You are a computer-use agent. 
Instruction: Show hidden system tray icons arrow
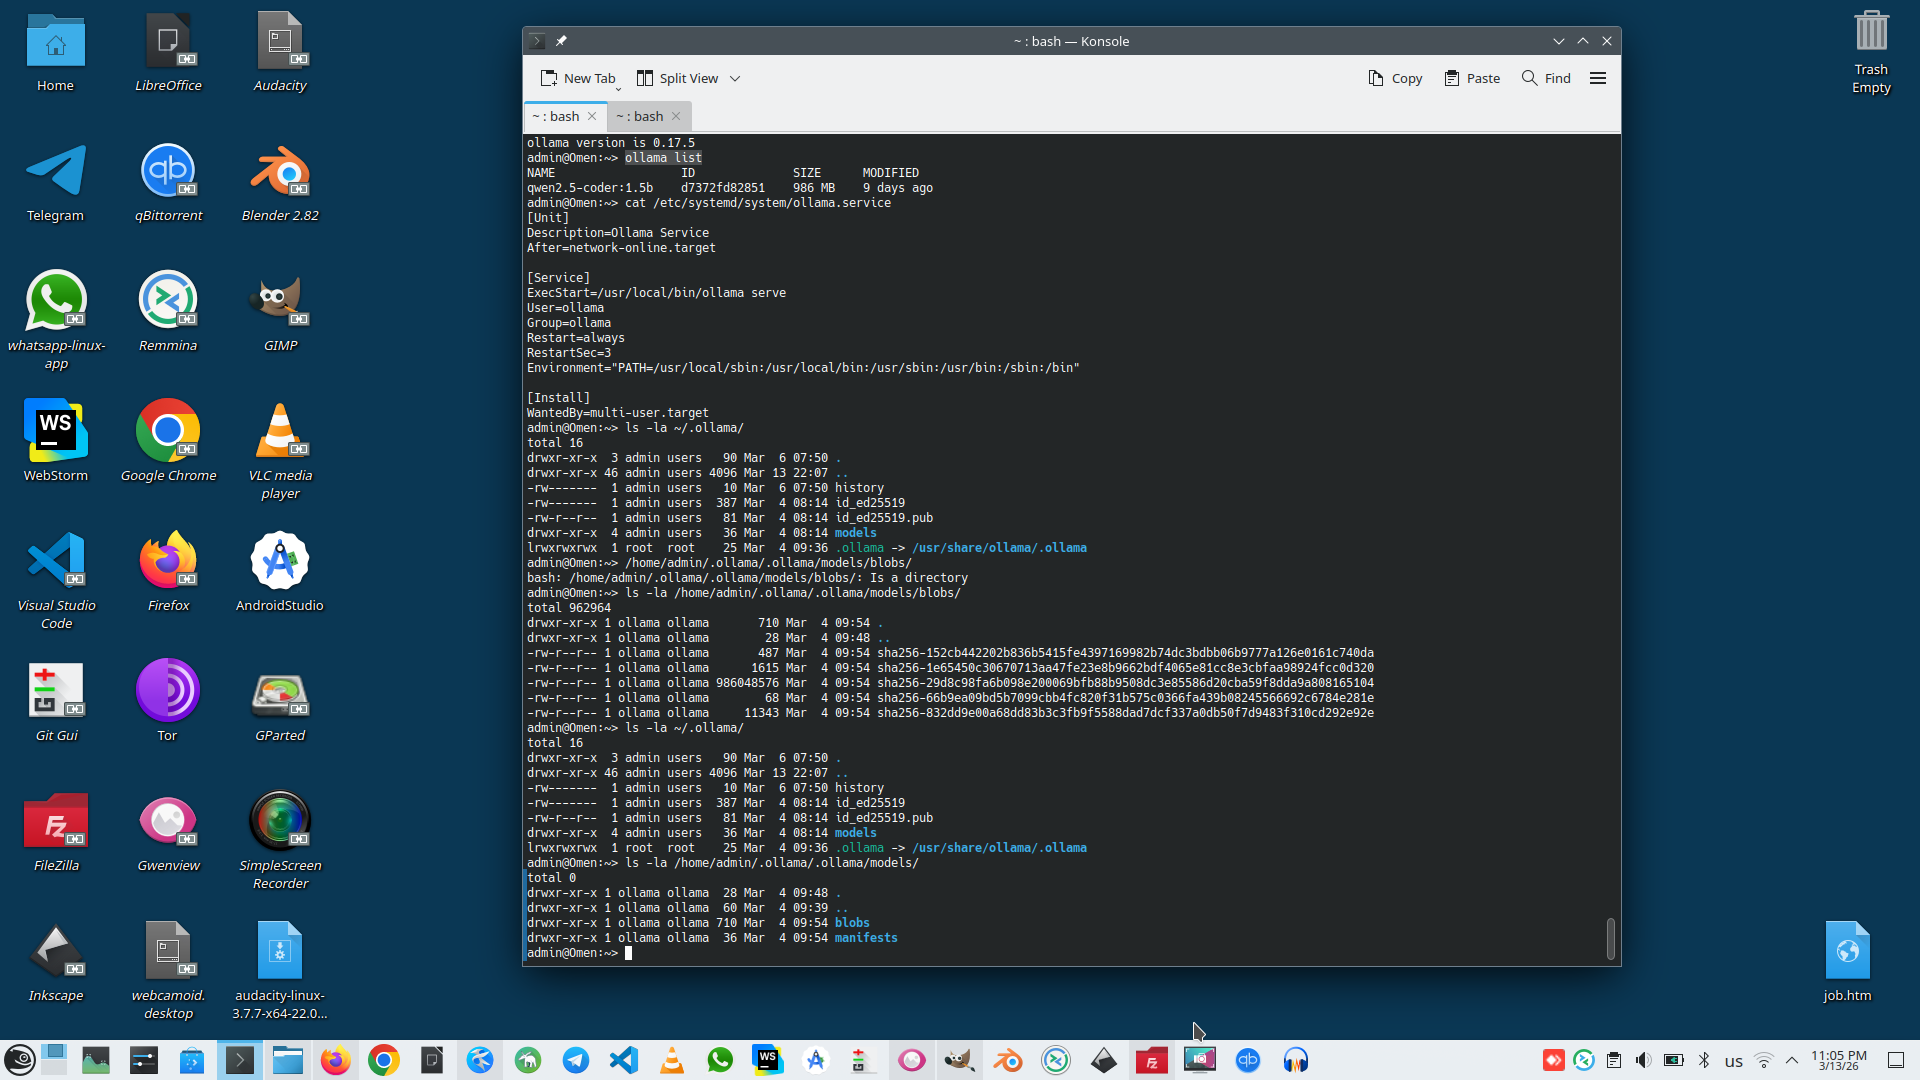tap(1792, 1060)
